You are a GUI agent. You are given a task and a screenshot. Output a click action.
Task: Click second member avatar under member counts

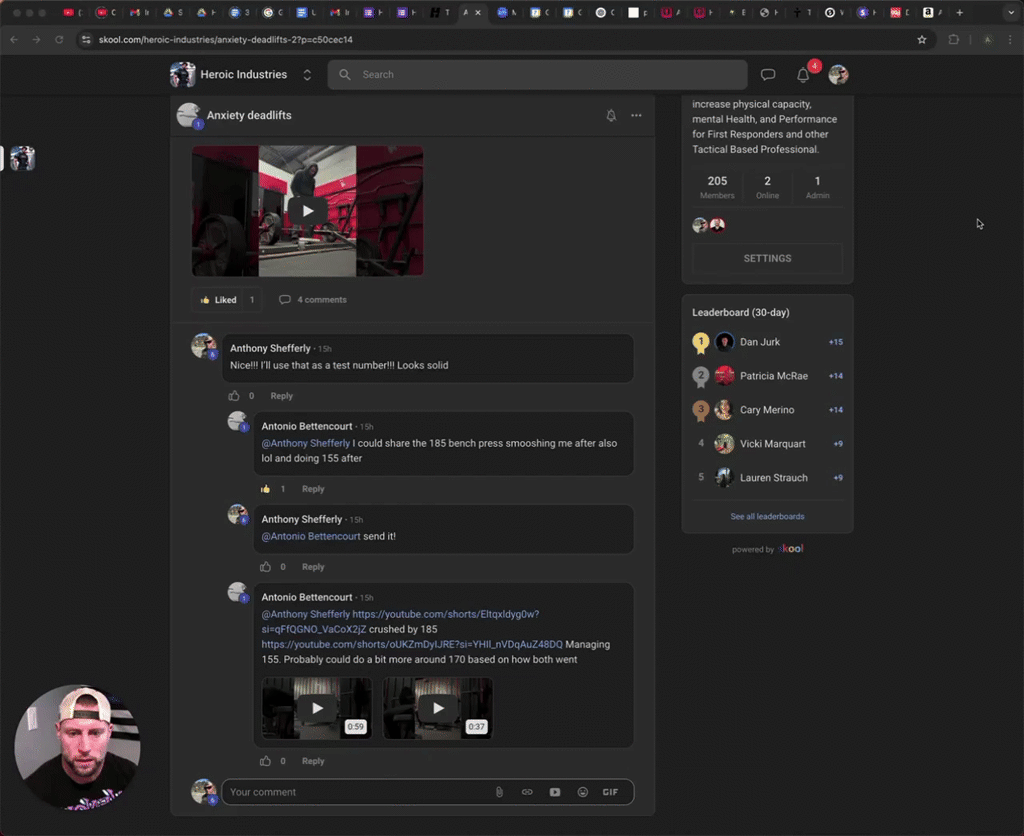[x=717, y=225]
